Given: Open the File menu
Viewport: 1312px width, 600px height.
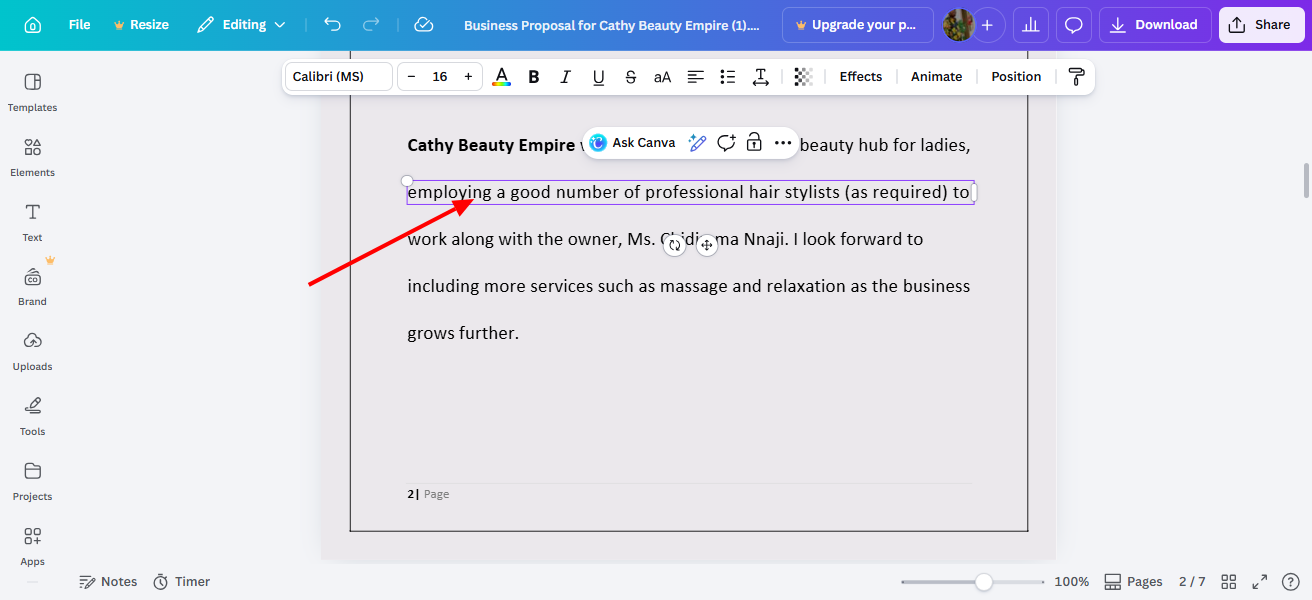Looking at the screenshot, I should 79,24.
